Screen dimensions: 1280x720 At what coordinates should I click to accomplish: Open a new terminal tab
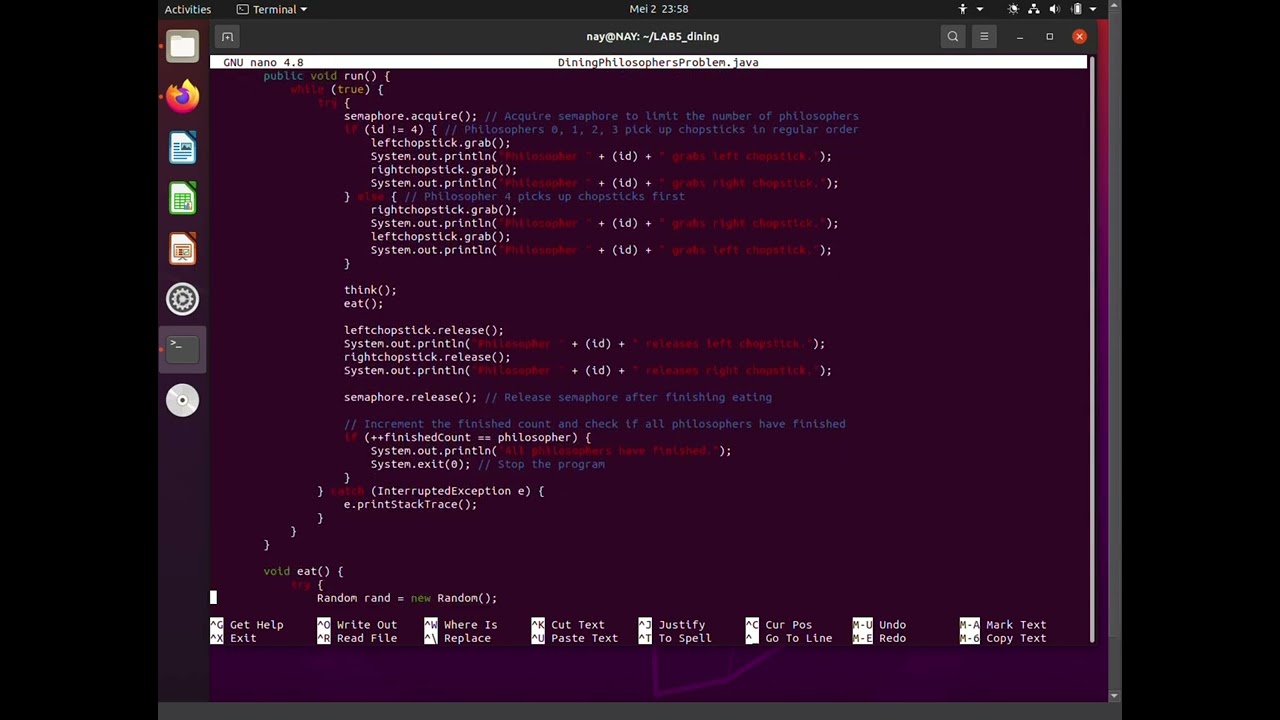(227, 37)
